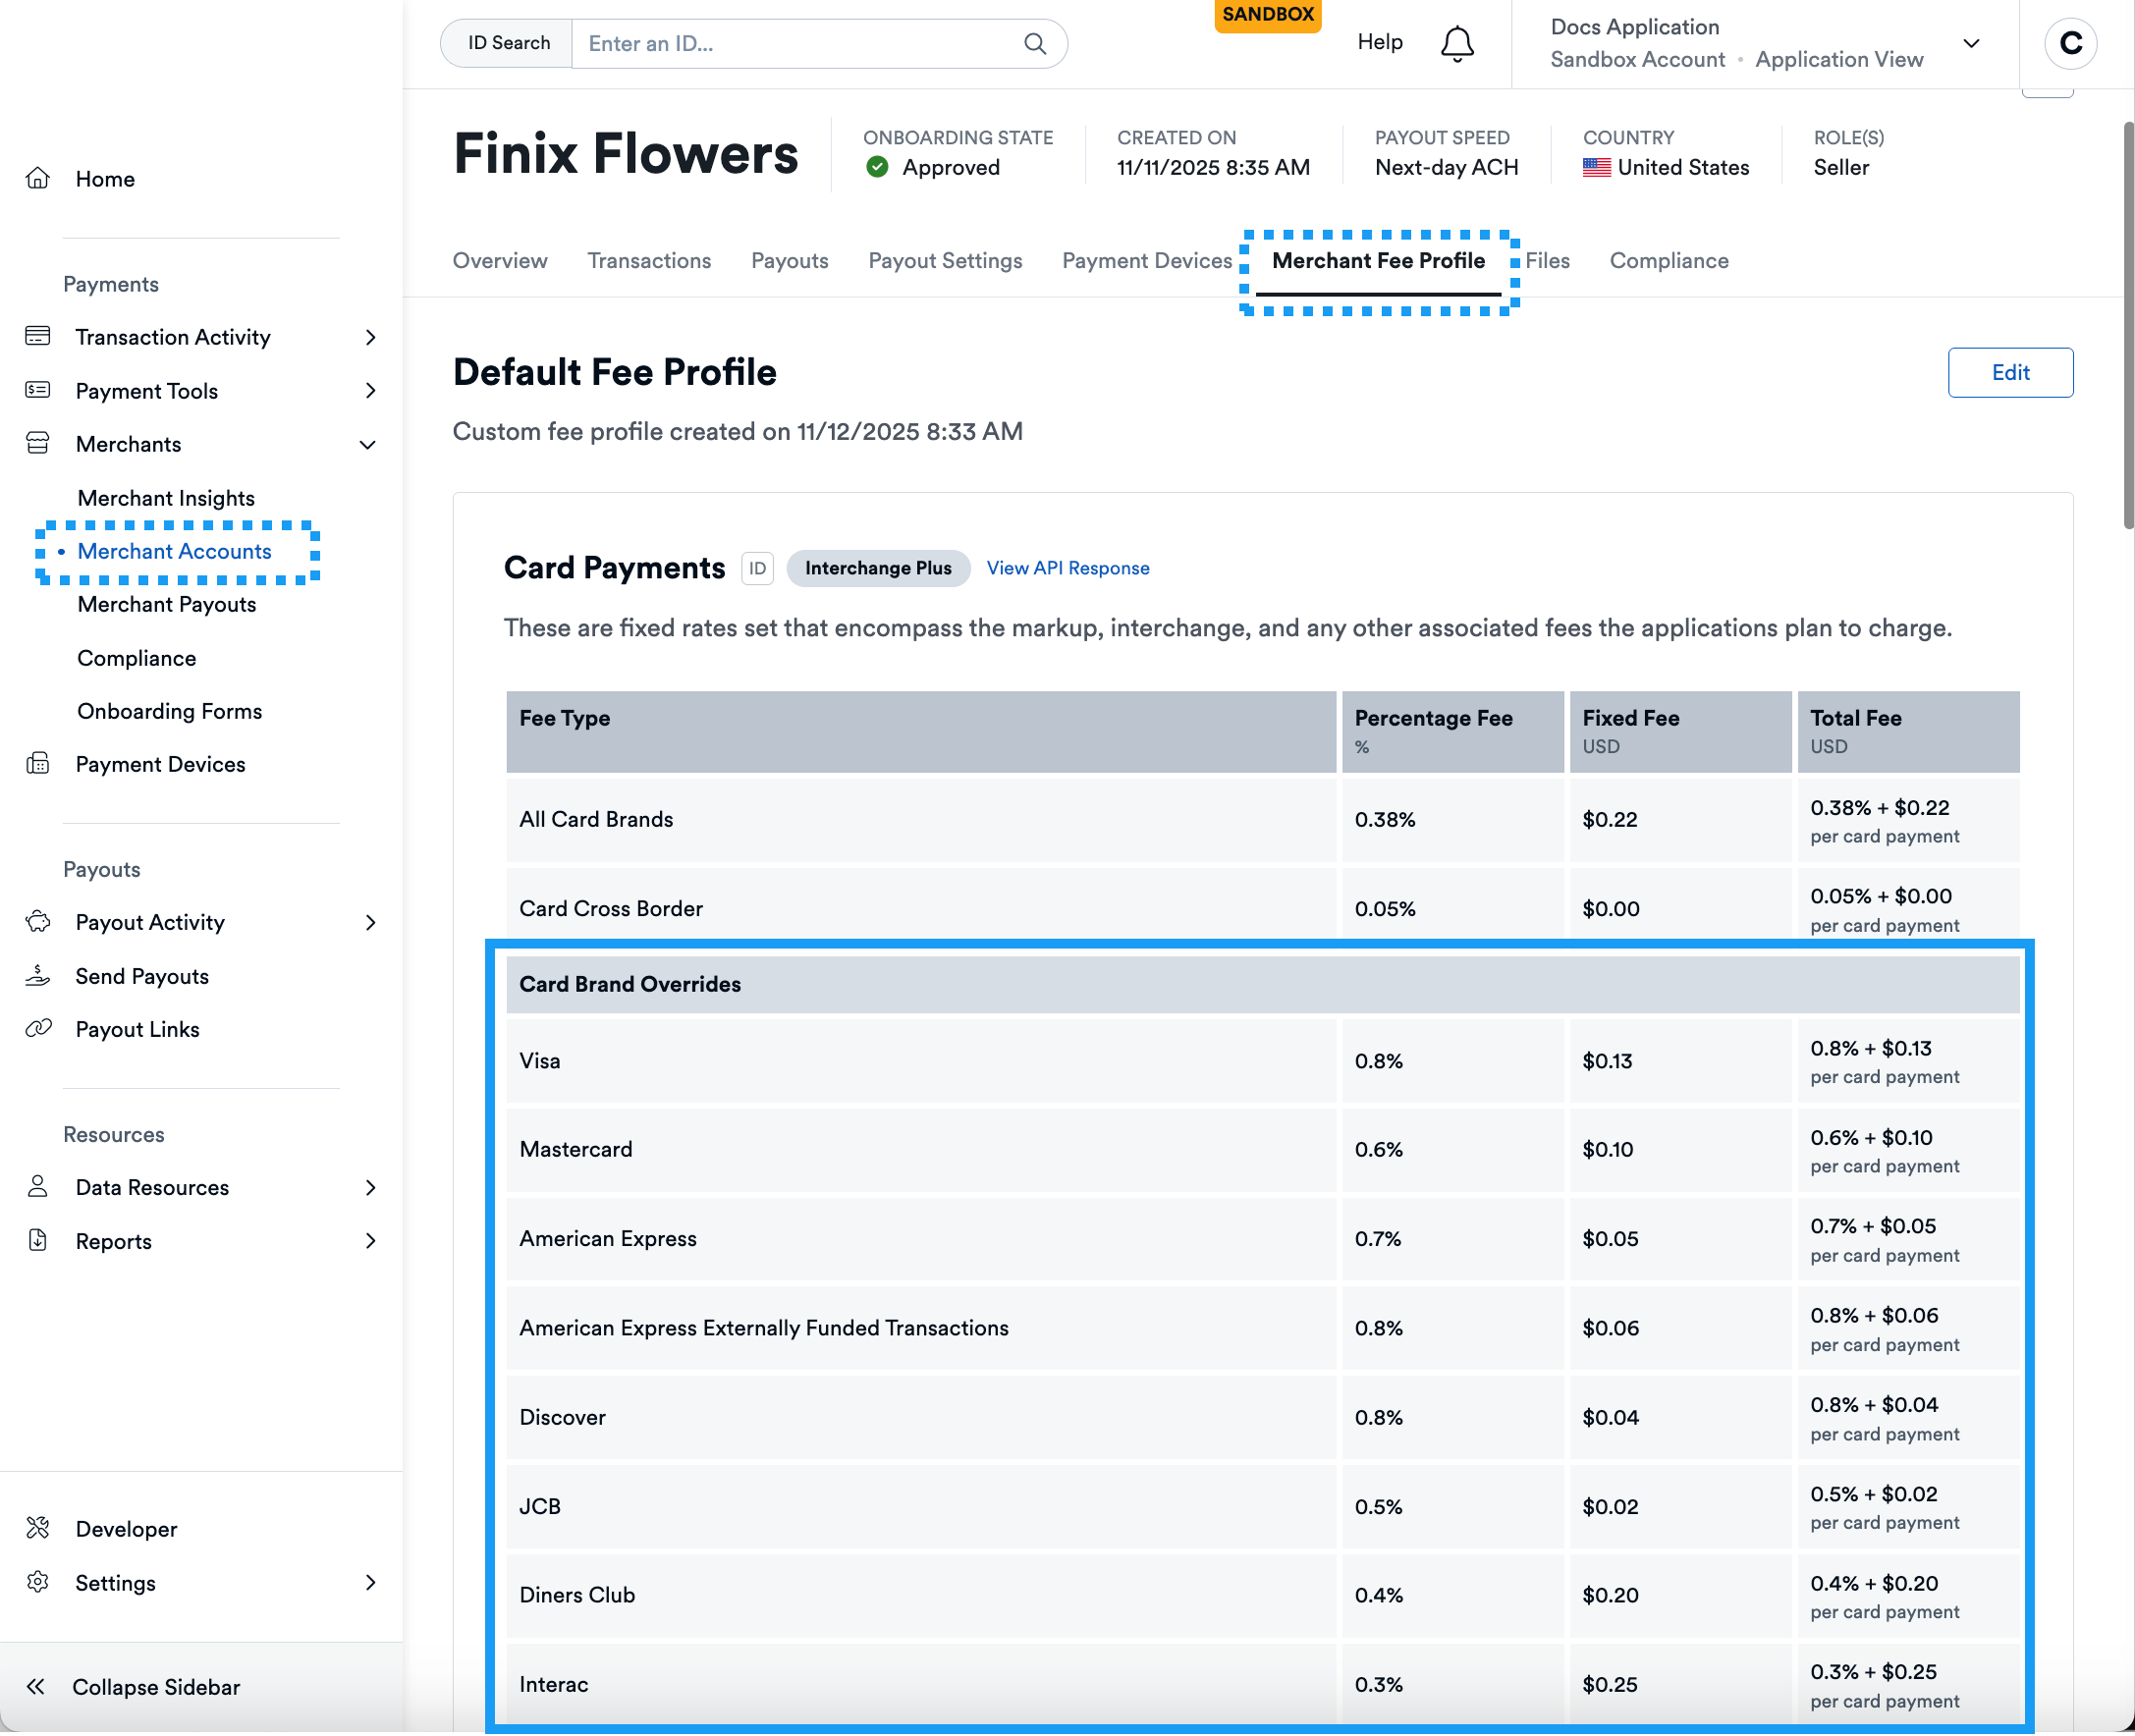Viewport: 2135px width, 1736px height.
Task: Click the Payment Tools icon
Action: tap(38, 390)
